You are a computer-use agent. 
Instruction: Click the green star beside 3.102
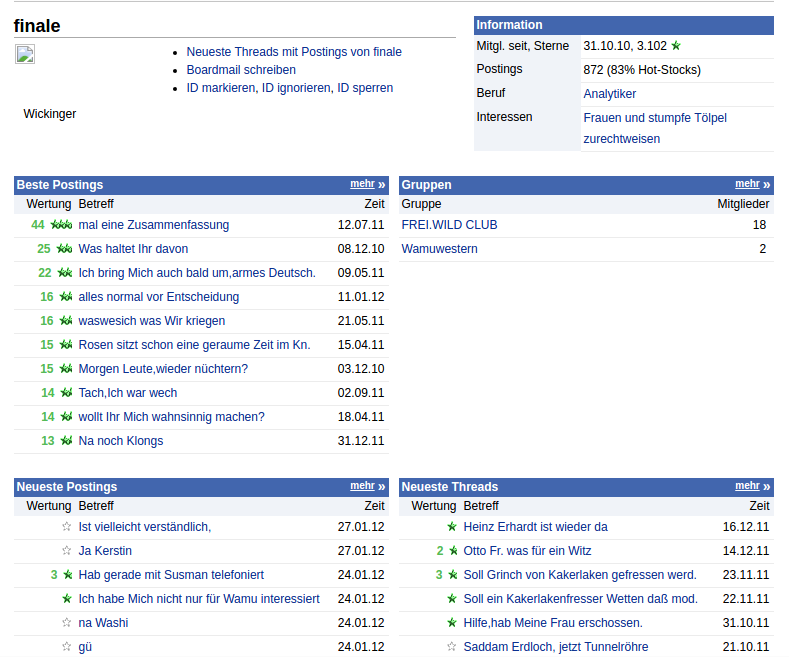click(x=676, y=46)
